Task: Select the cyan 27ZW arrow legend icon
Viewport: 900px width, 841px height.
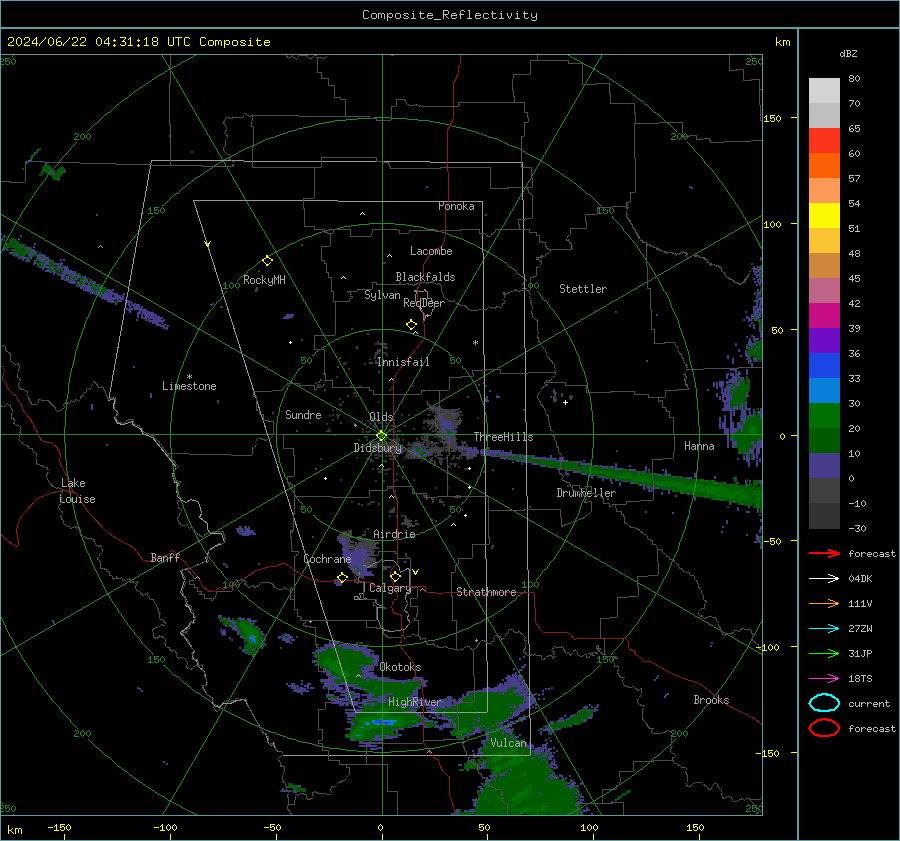Action: pos(824,629)
